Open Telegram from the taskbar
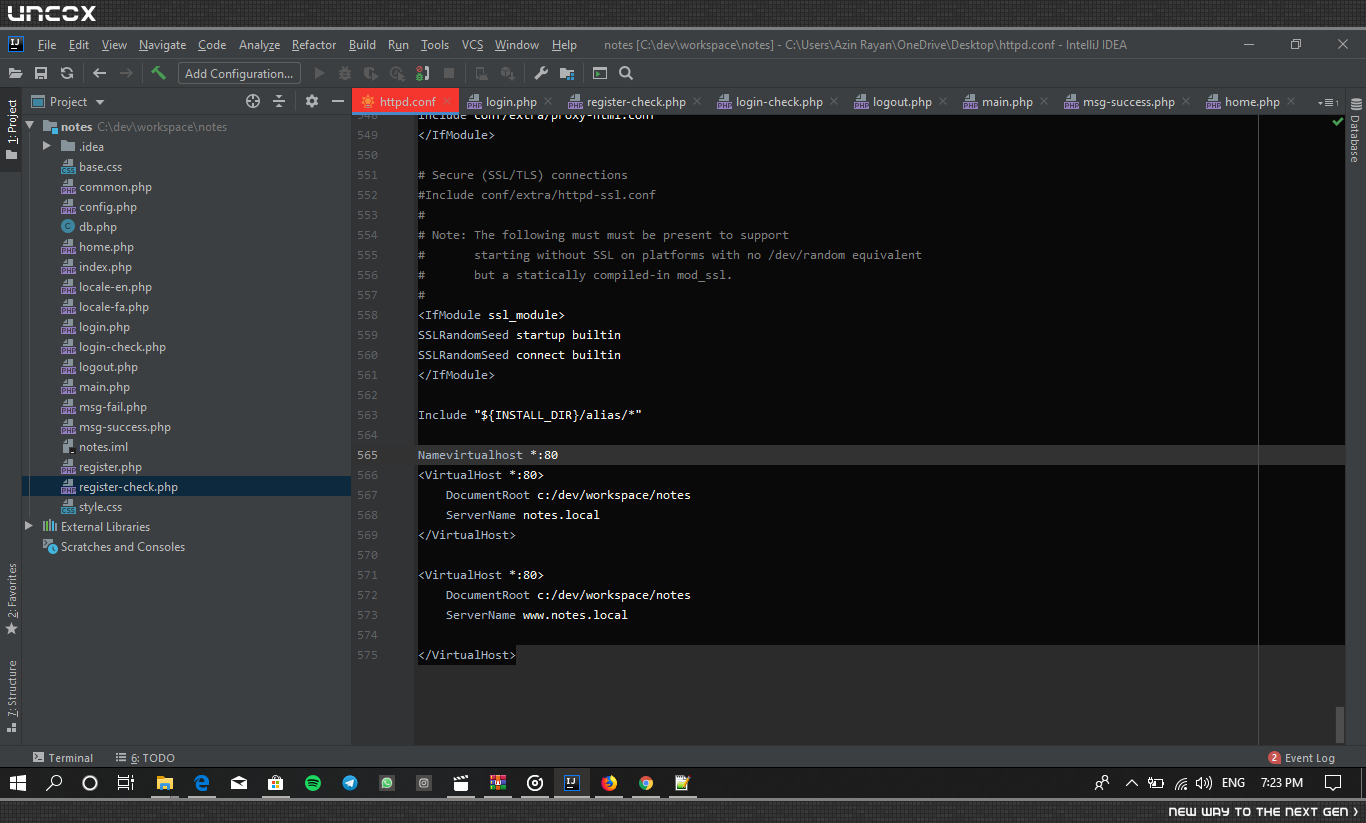The height and width of the screenshot is (823, 1366). (x=350, y=783)
